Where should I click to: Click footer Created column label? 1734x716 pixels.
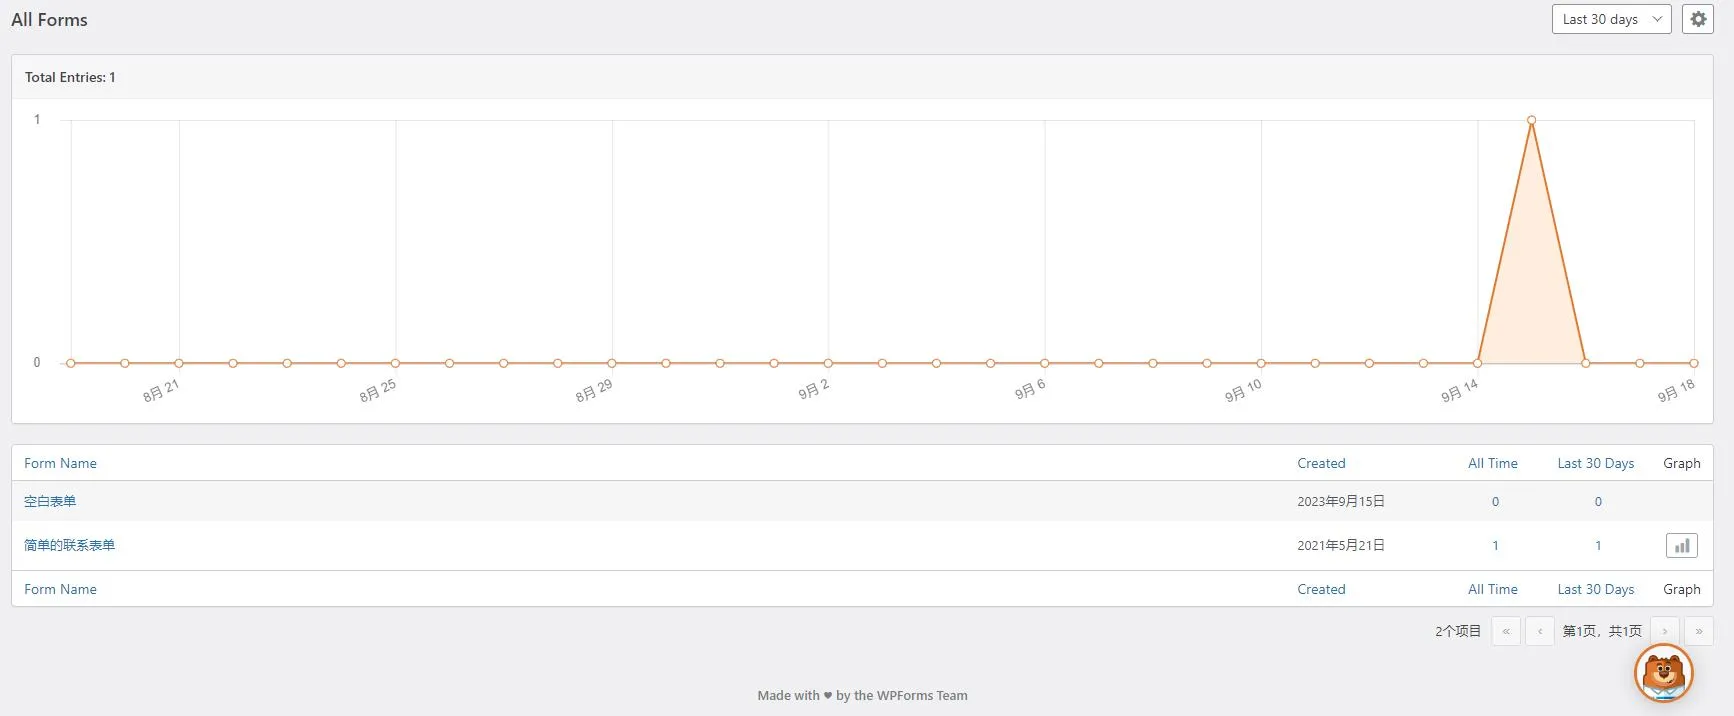coord(1321,589)
